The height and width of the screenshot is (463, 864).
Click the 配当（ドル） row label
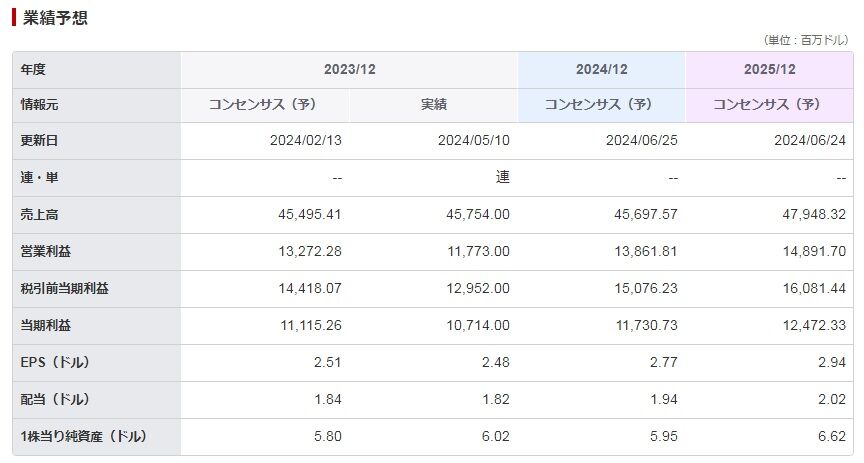55,399
